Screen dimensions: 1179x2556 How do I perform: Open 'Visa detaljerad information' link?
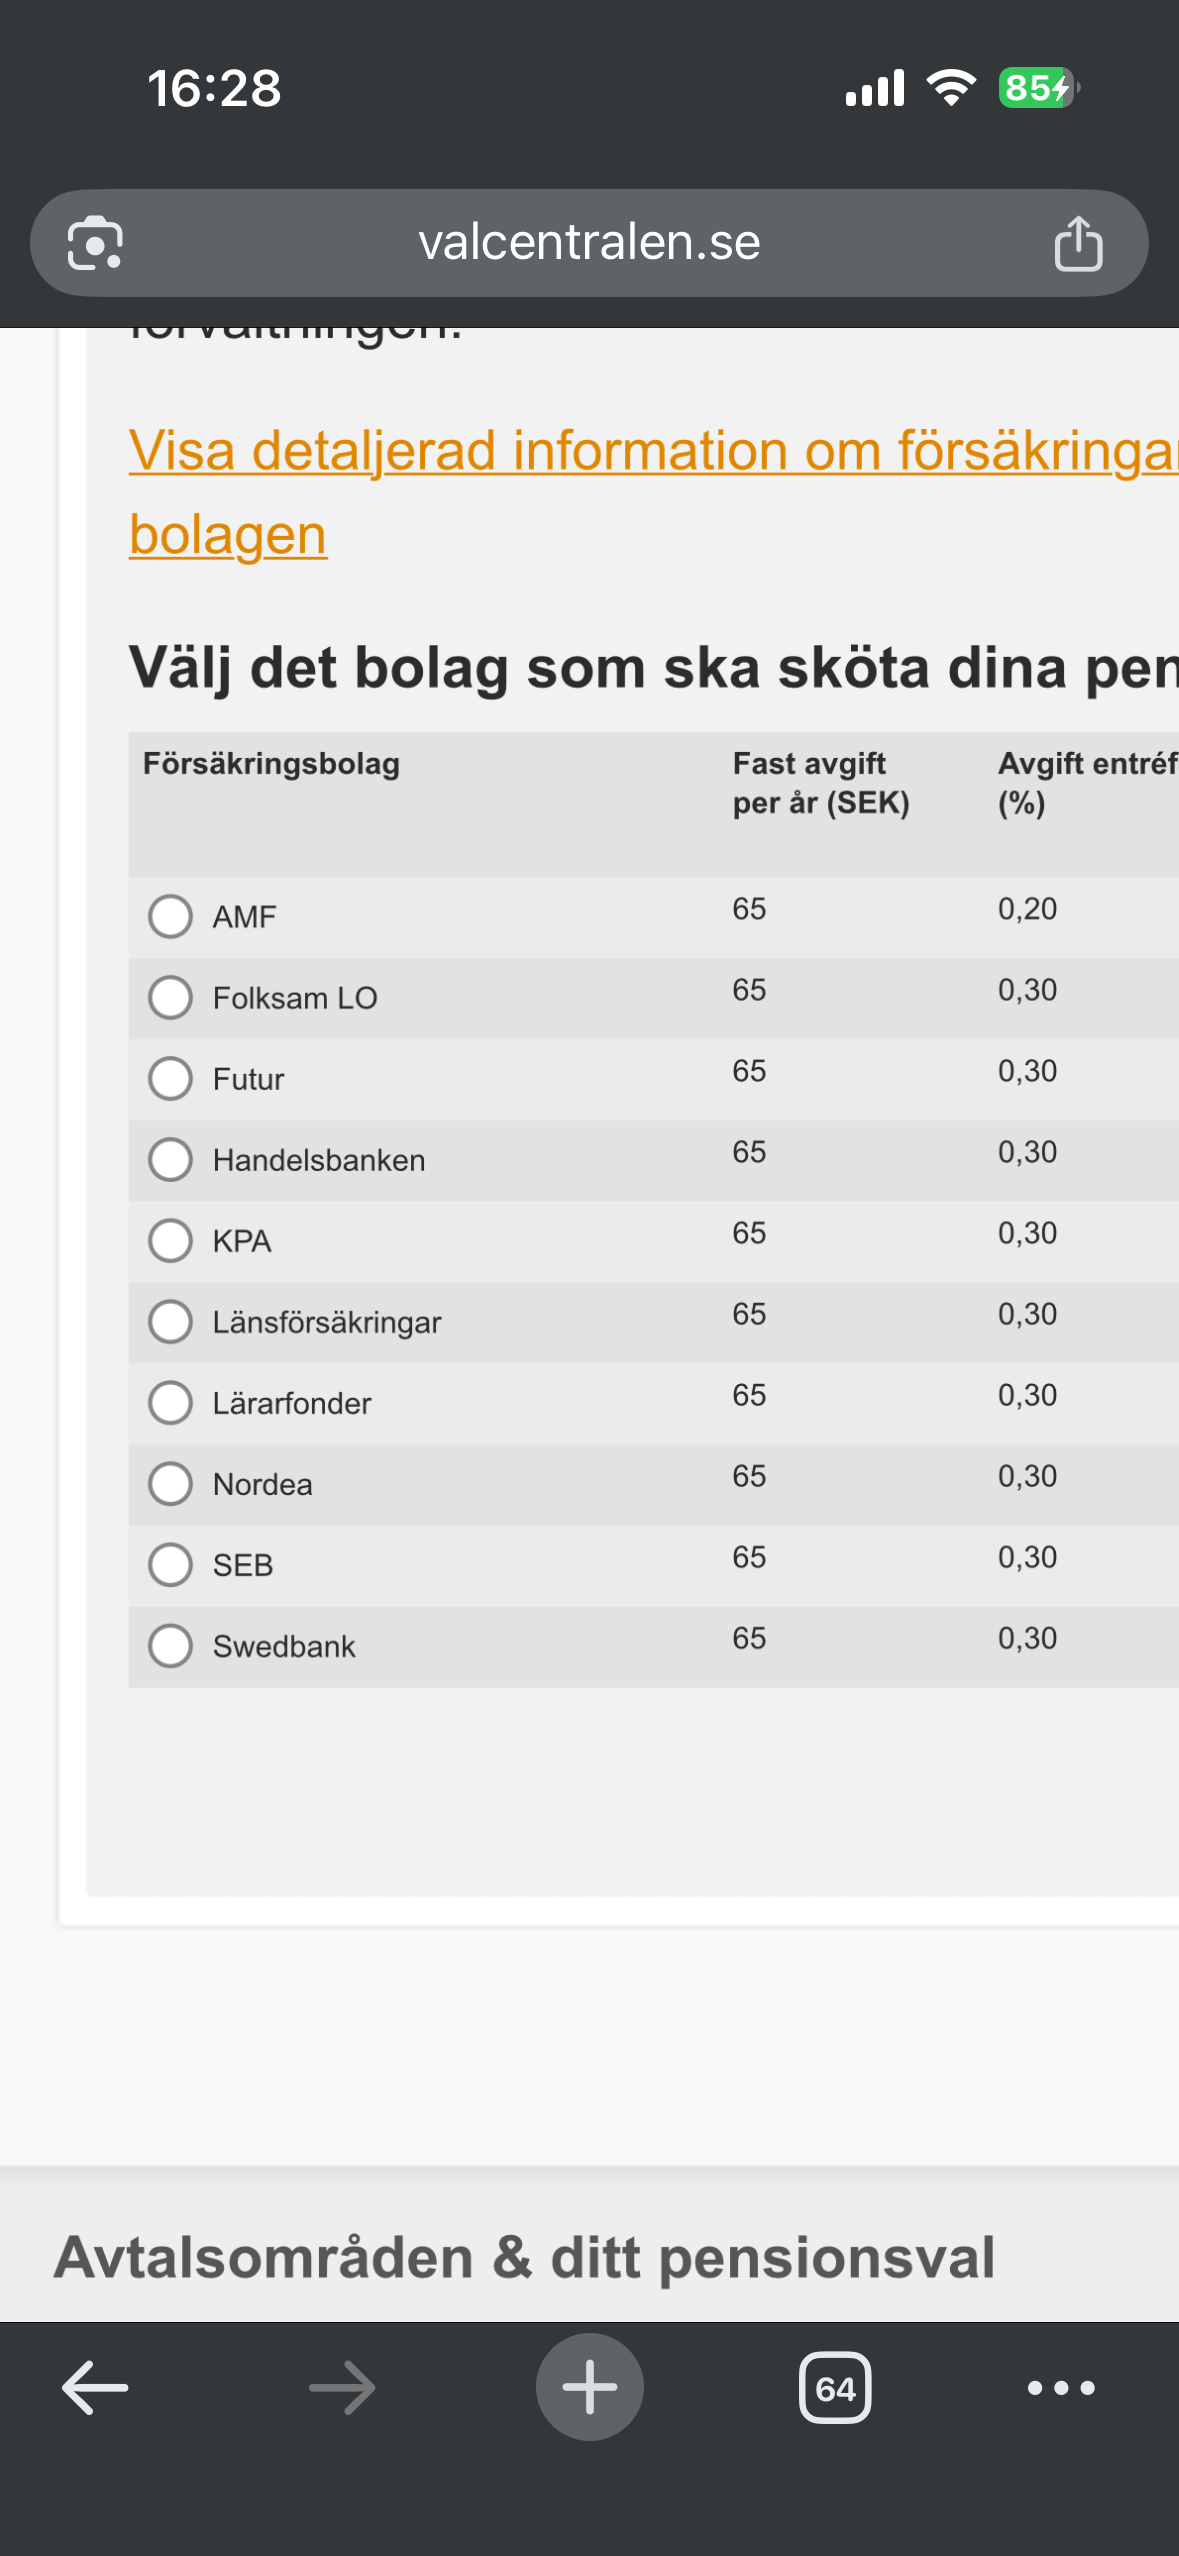654,492
